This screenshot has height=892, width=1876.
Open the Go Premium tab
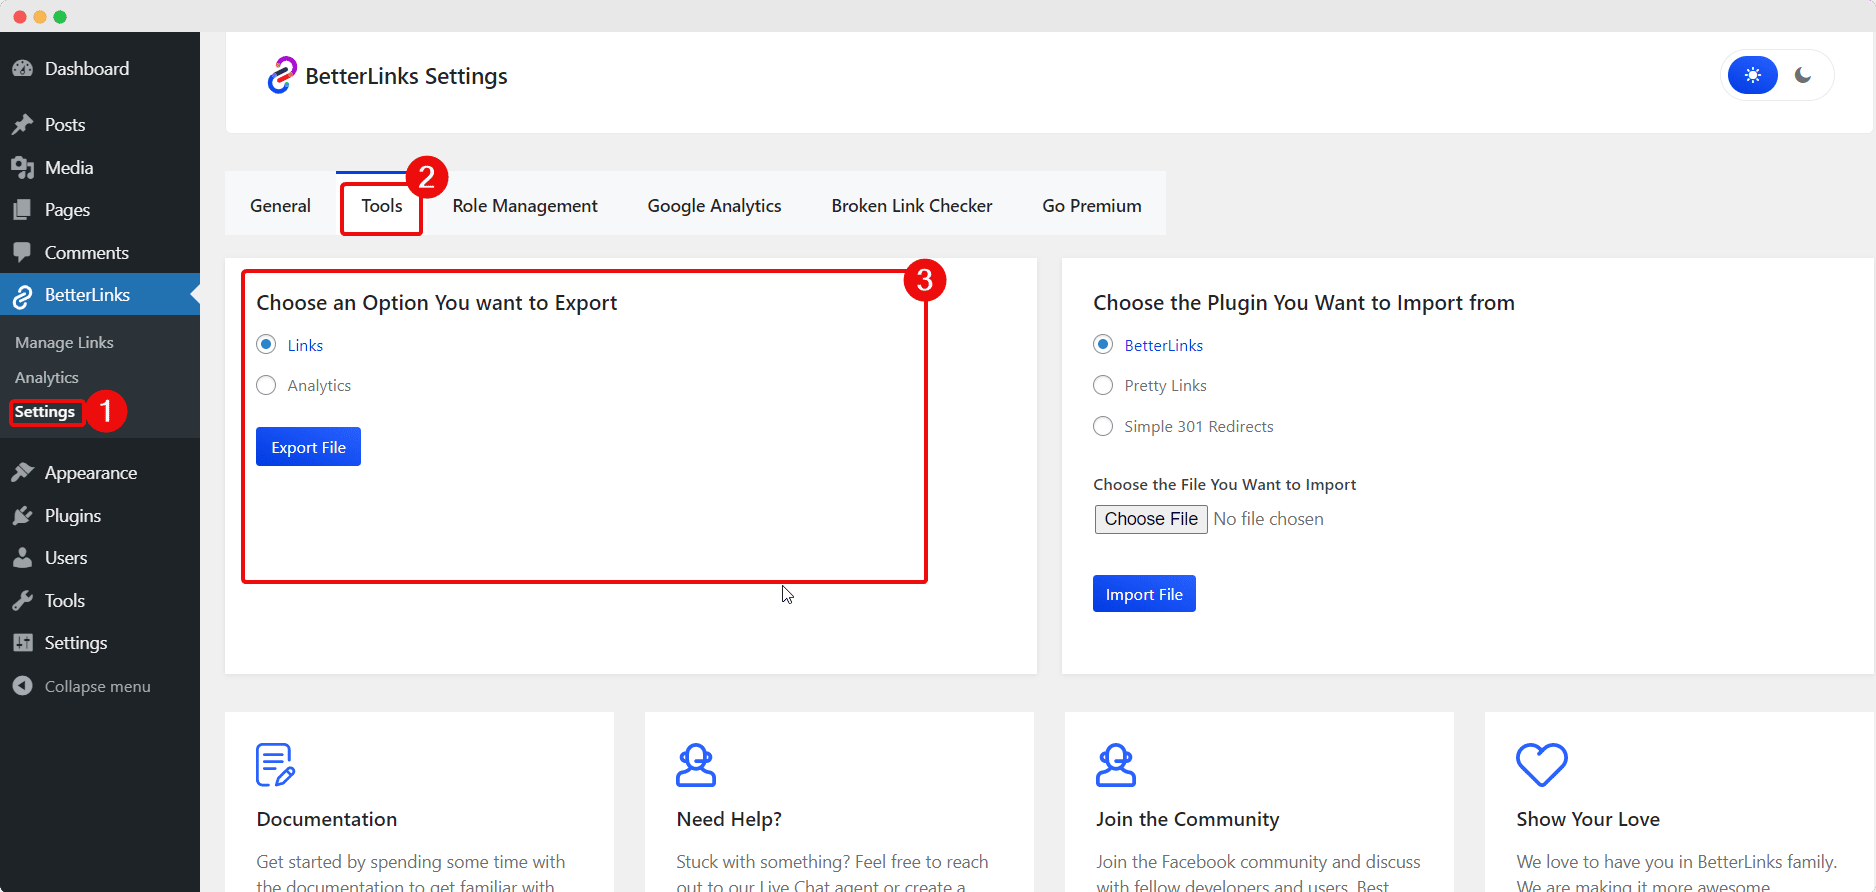click(1092, 205)
